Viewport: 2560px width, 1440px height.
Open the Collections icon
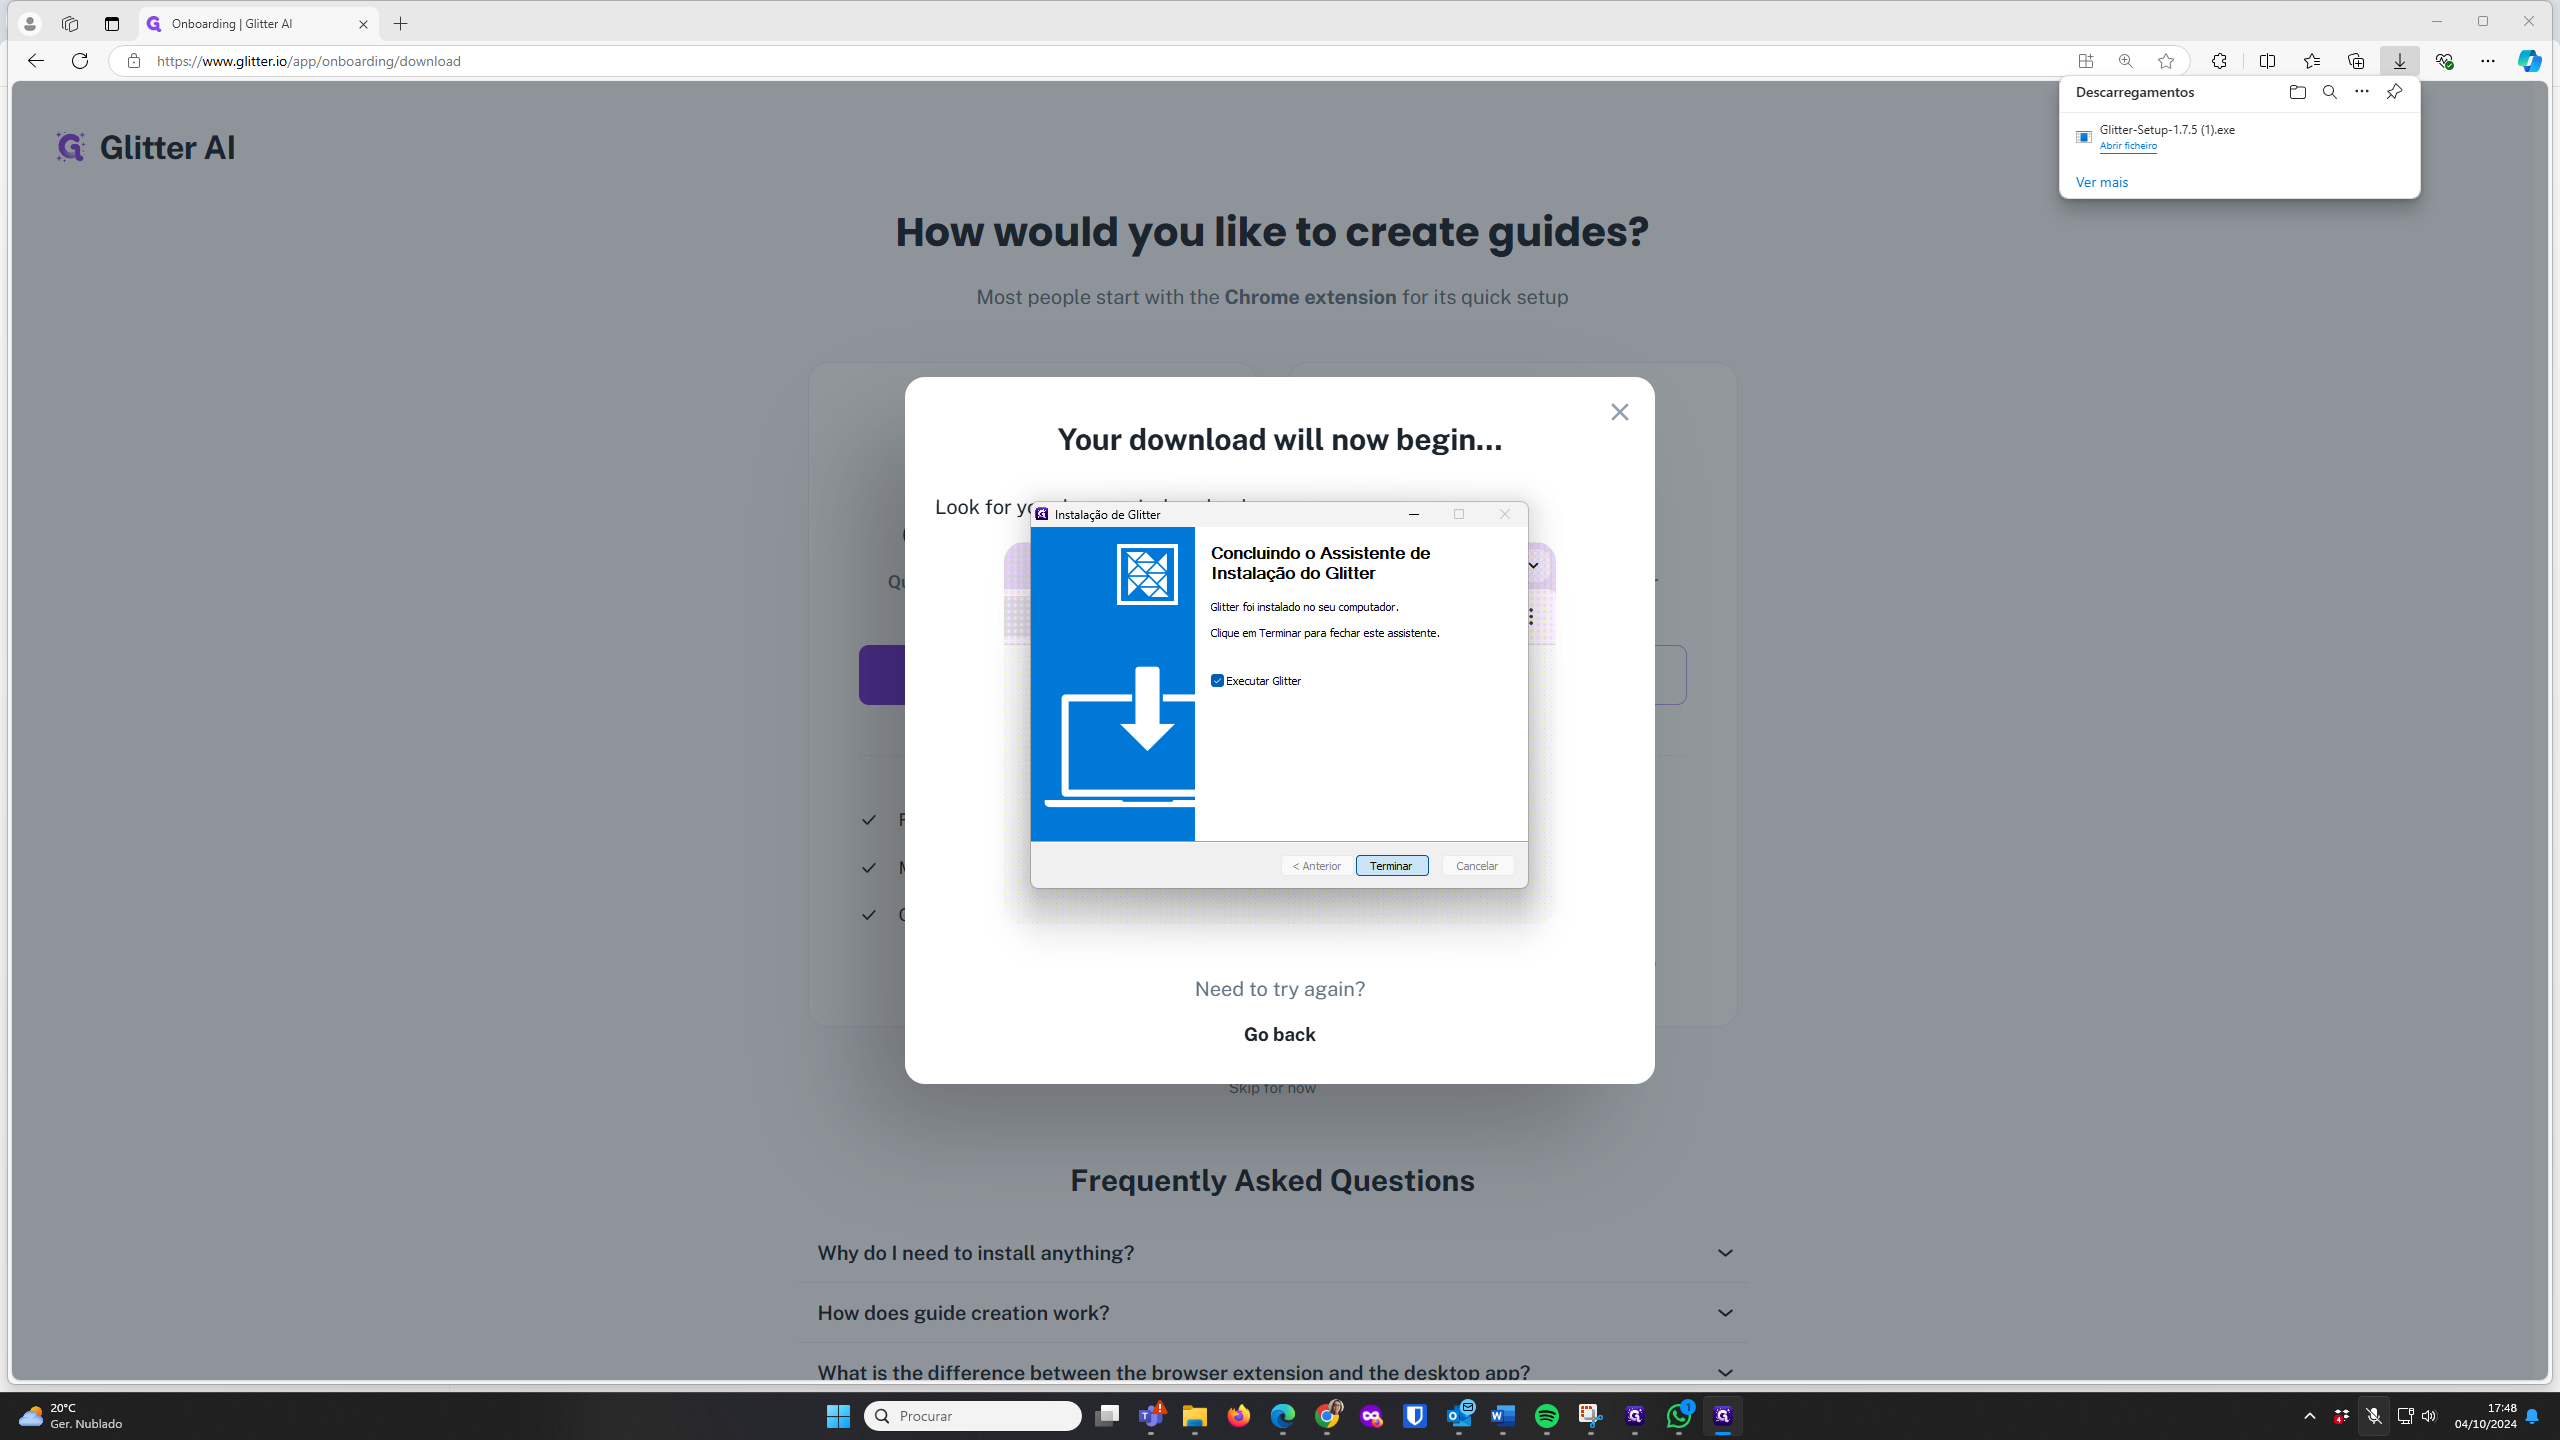(x=2356, y=61)
